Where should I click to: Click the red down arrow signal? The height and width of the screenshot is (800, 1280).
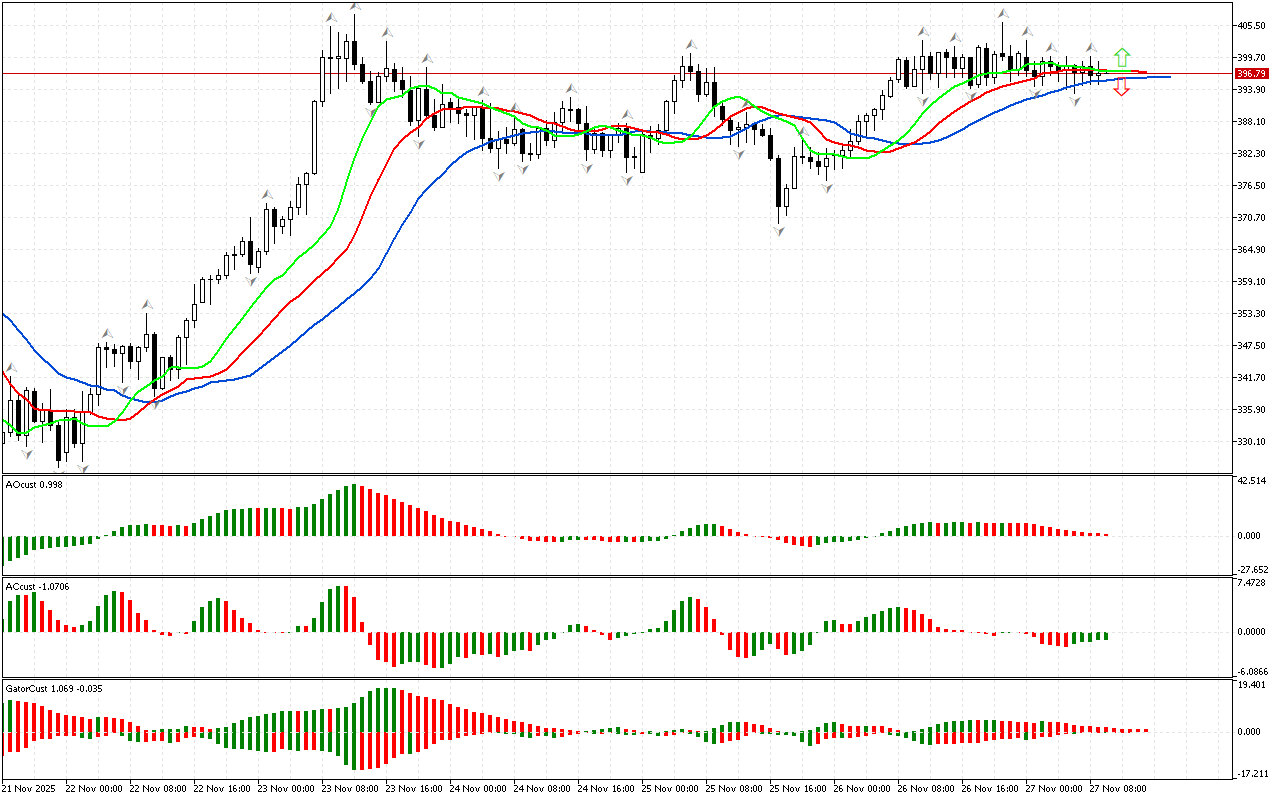1122,88
